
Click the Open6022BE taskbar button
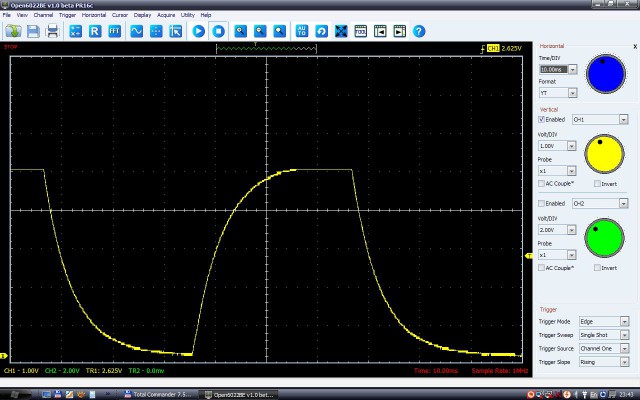click(x=241, y=394)
